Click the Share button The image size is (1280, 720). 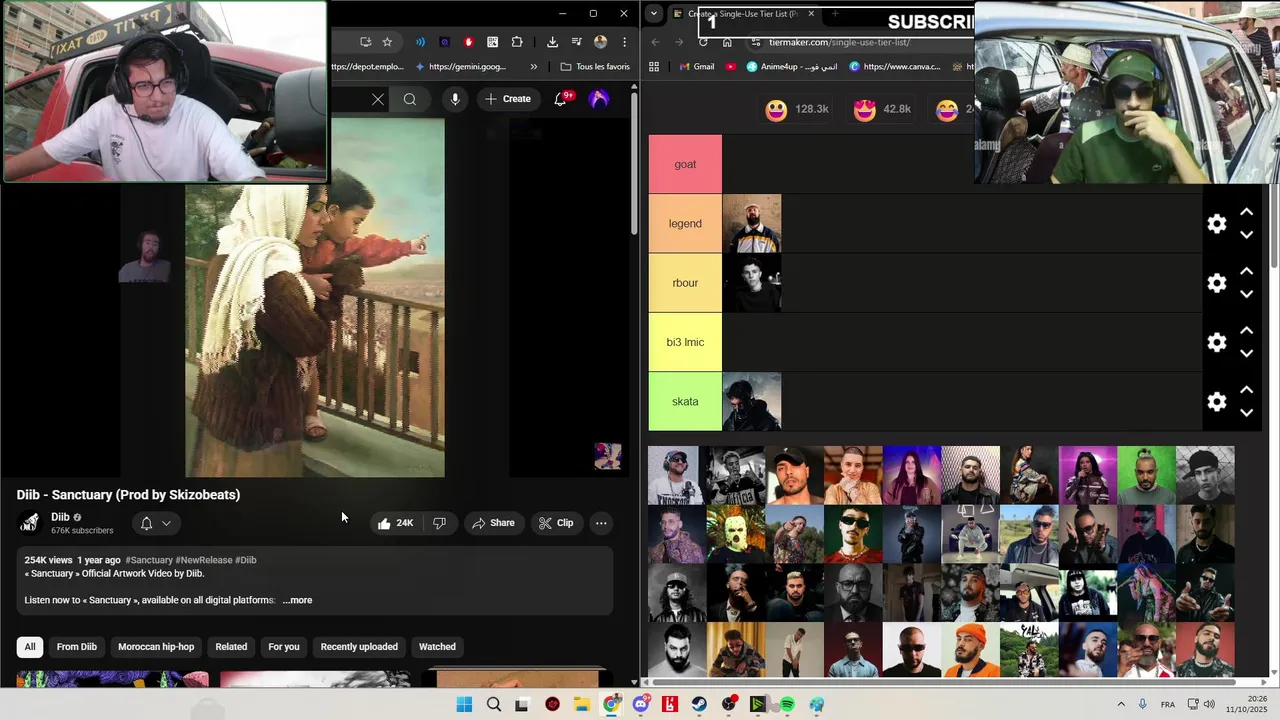tap(494, 523)
